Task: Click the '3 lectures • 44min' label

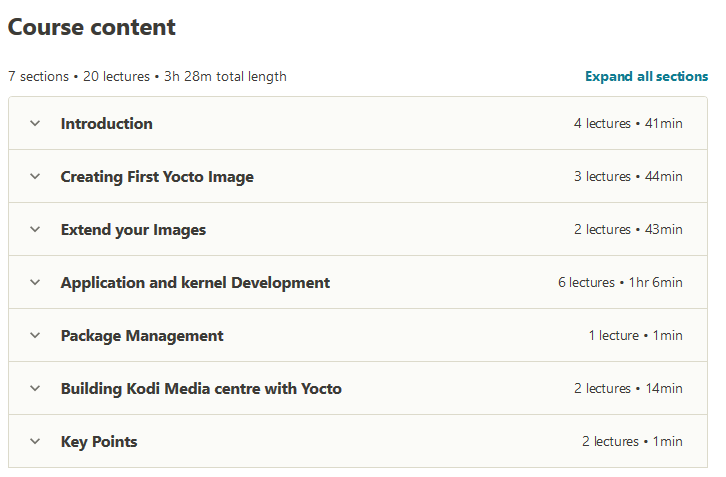Action: point(628,176)
